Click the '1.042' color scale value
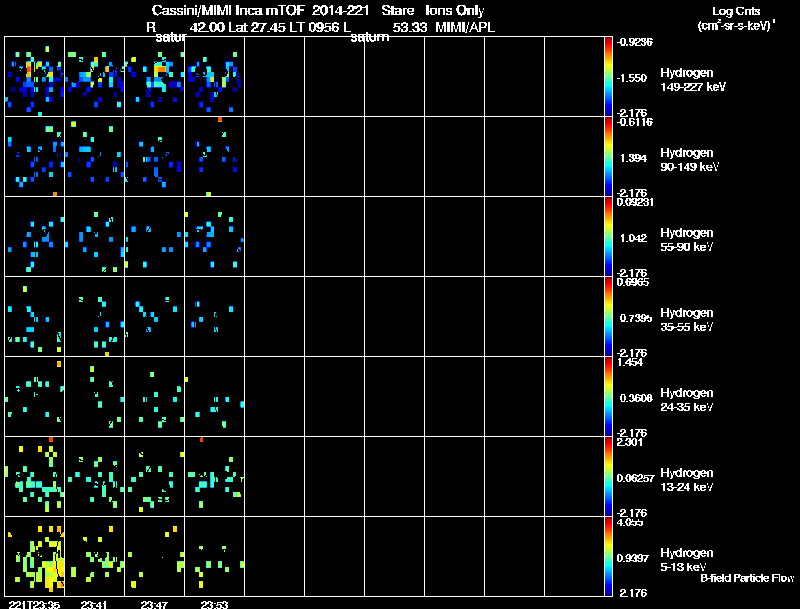This screenshot has width=800, height=609. pos(633,238)
